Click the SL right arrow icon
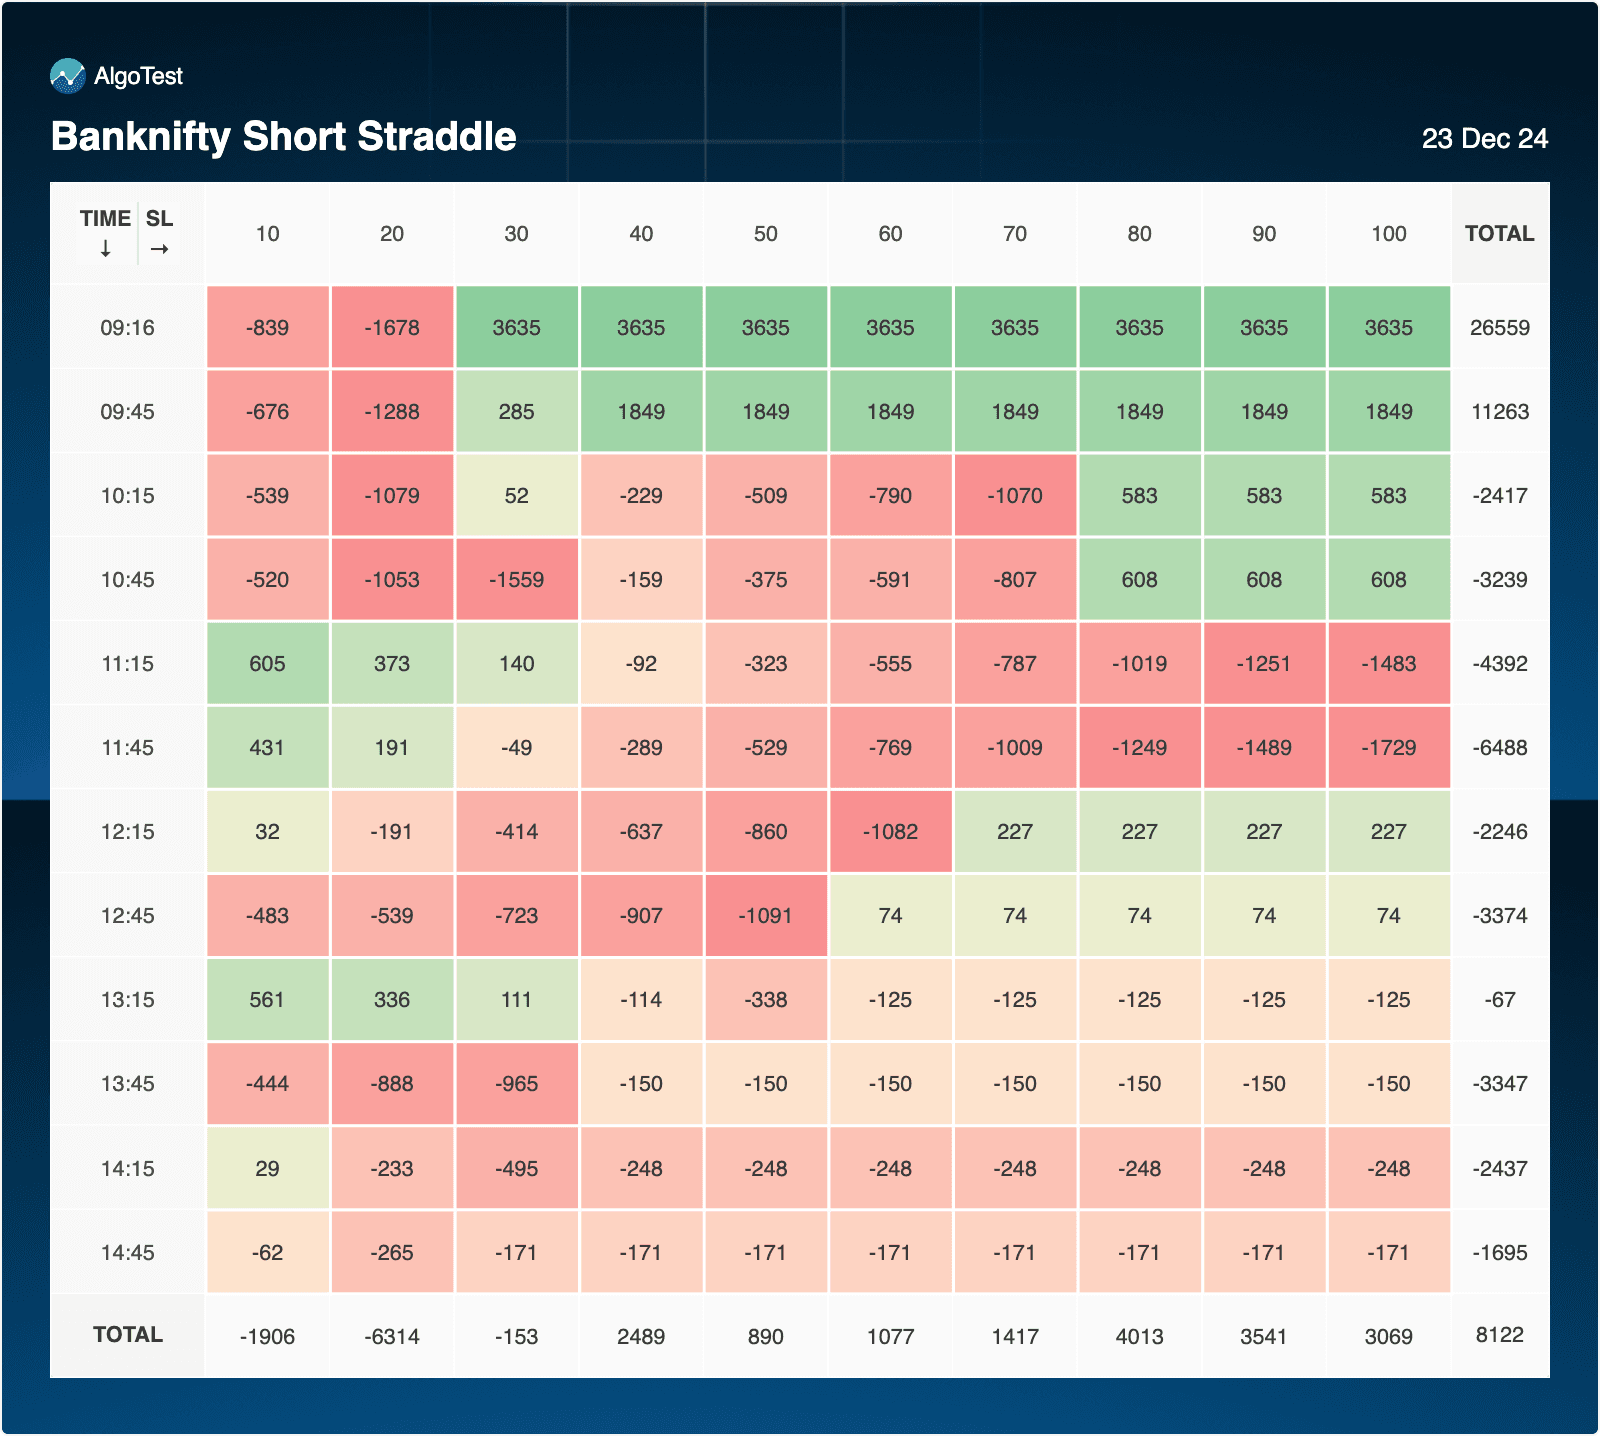1600x1436 pixels. point(159,249)
